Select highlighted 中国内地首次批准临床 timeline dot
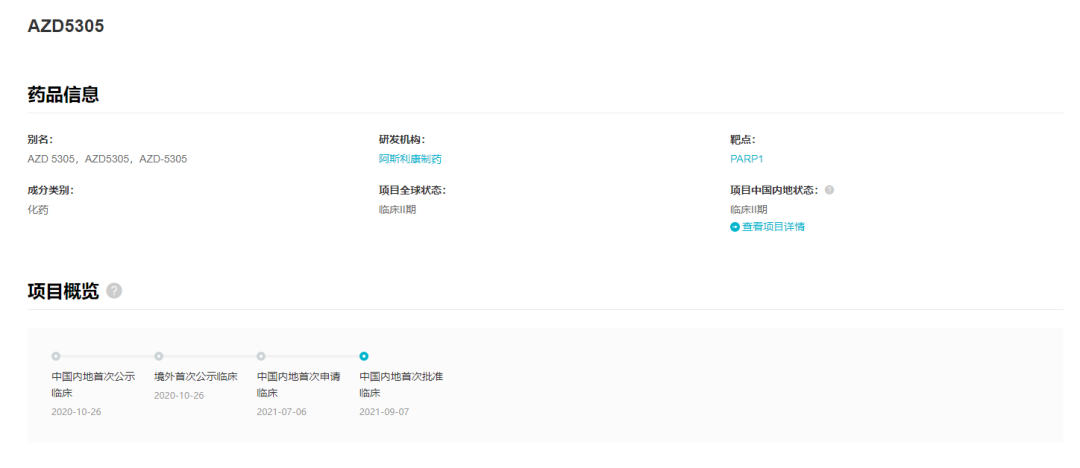The height and width of the screenshot is (468, 1080). tap(364, 356)
